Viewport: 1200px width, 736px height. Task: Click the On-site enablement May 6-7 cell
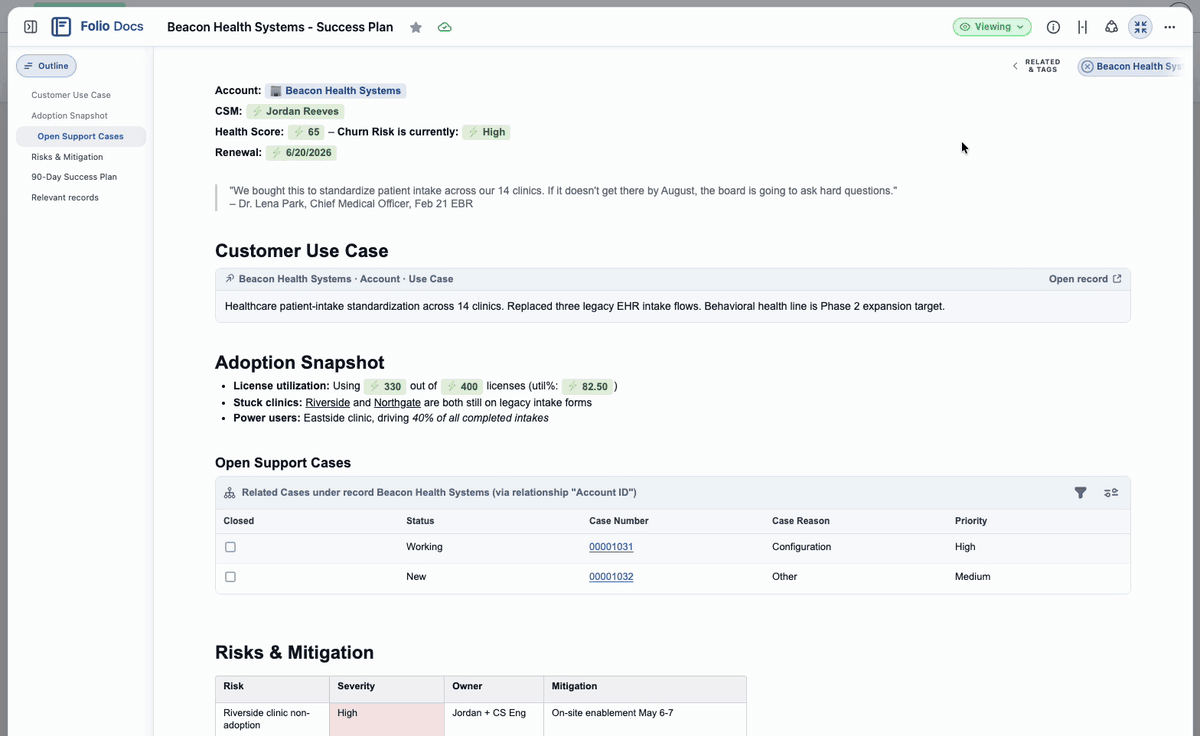[645, 719]
